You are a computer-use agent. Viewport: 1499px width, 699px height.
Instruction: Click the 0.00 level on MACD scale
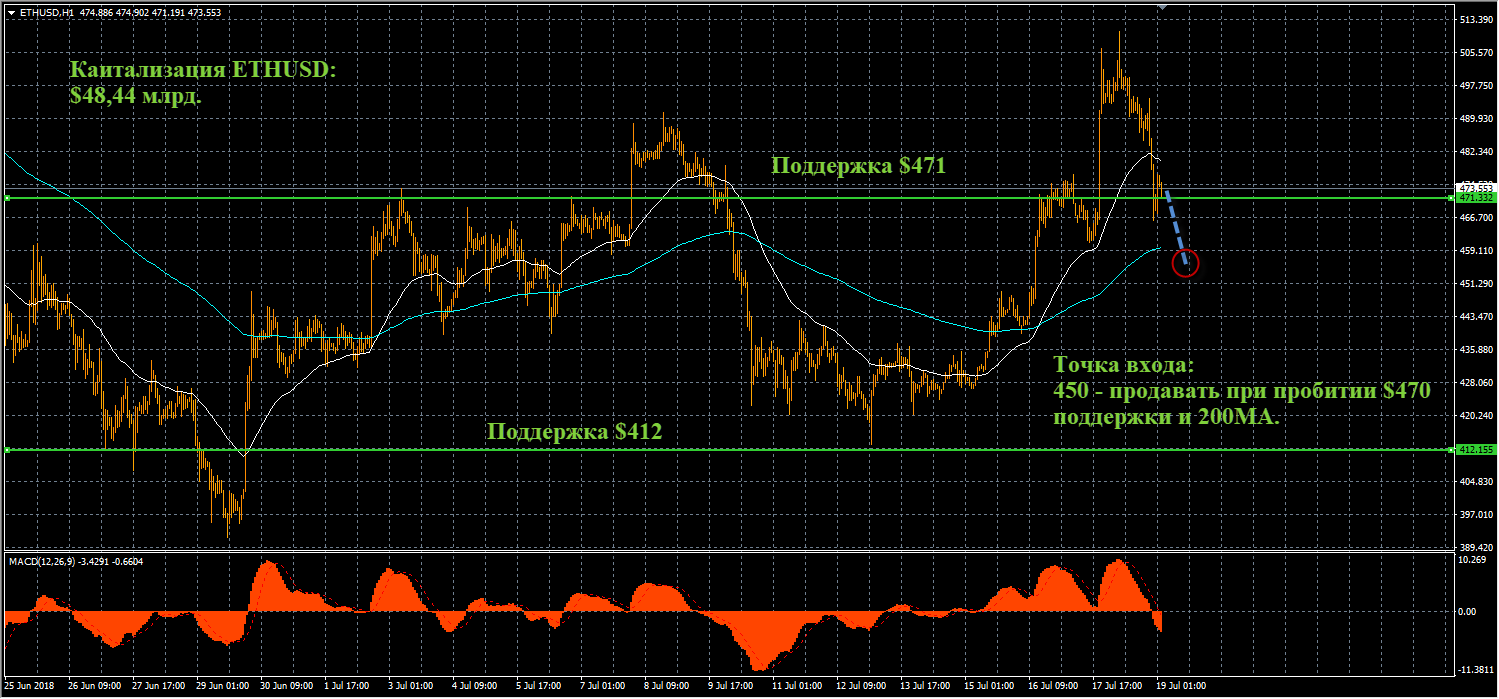point(1468,611)
